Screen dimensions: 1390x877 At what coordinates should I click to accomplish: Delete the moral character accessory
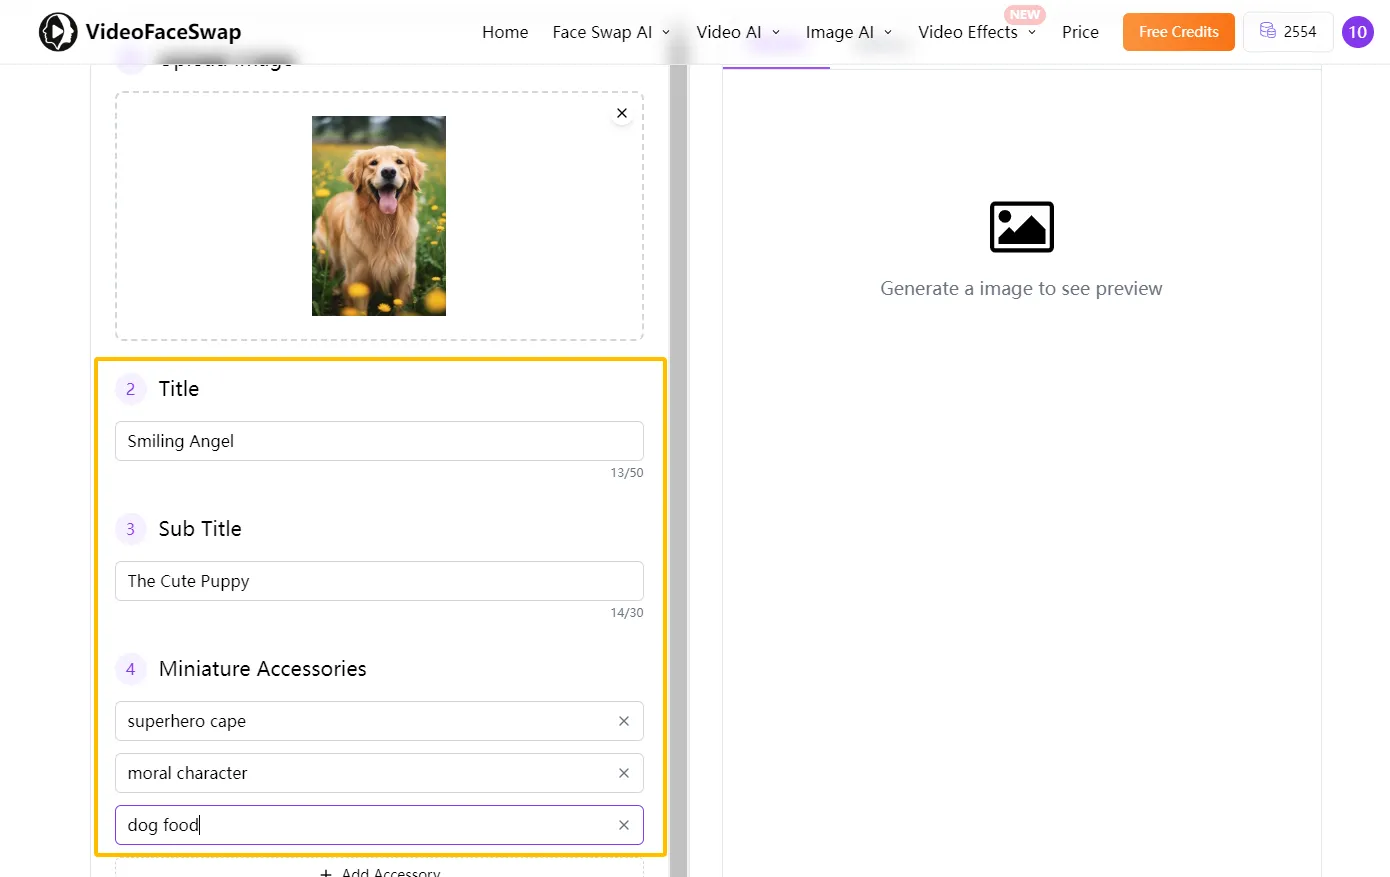pyautogui.click(x=624, y=773)
